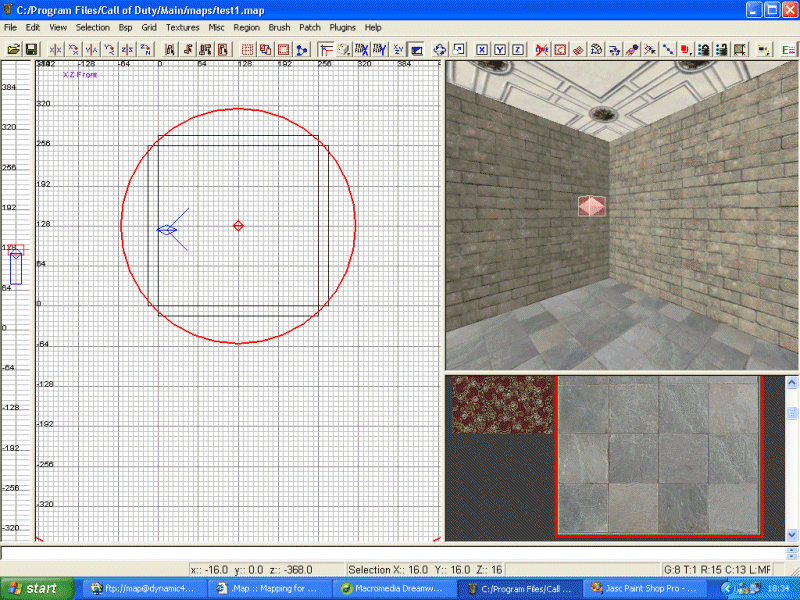Click the TEX flip Y icon
800x600 pixels.
pos(380,49)
